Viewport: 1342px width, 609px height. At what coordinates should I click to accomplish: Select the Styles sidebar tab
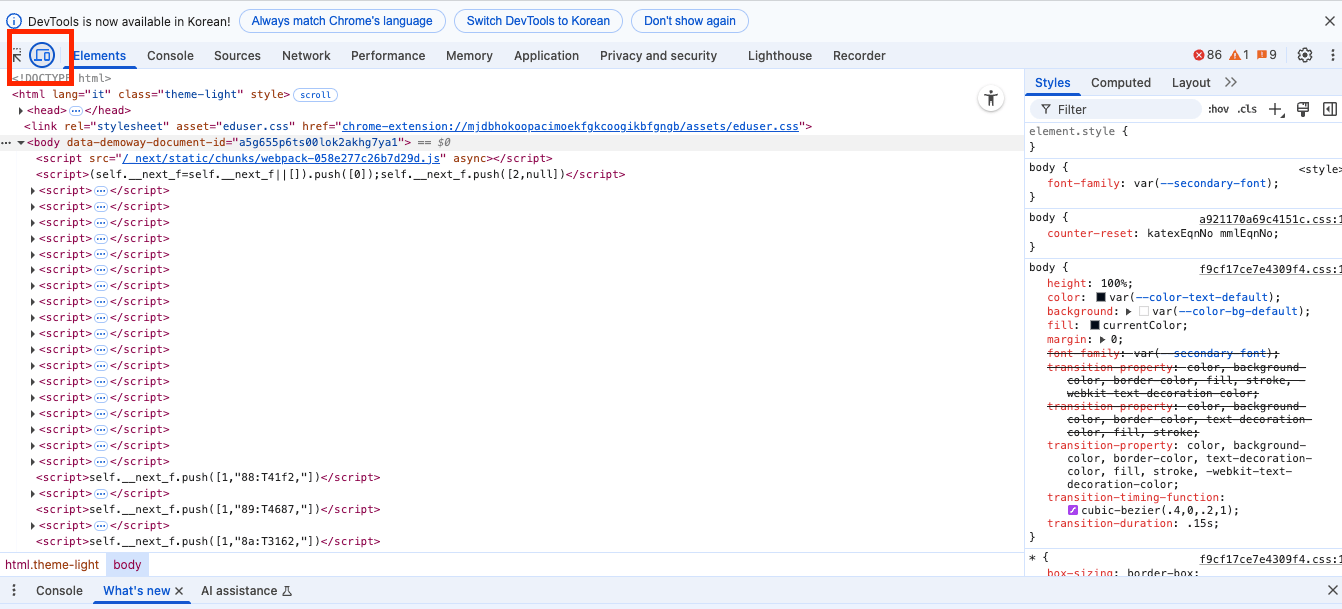click(1052, 83)
